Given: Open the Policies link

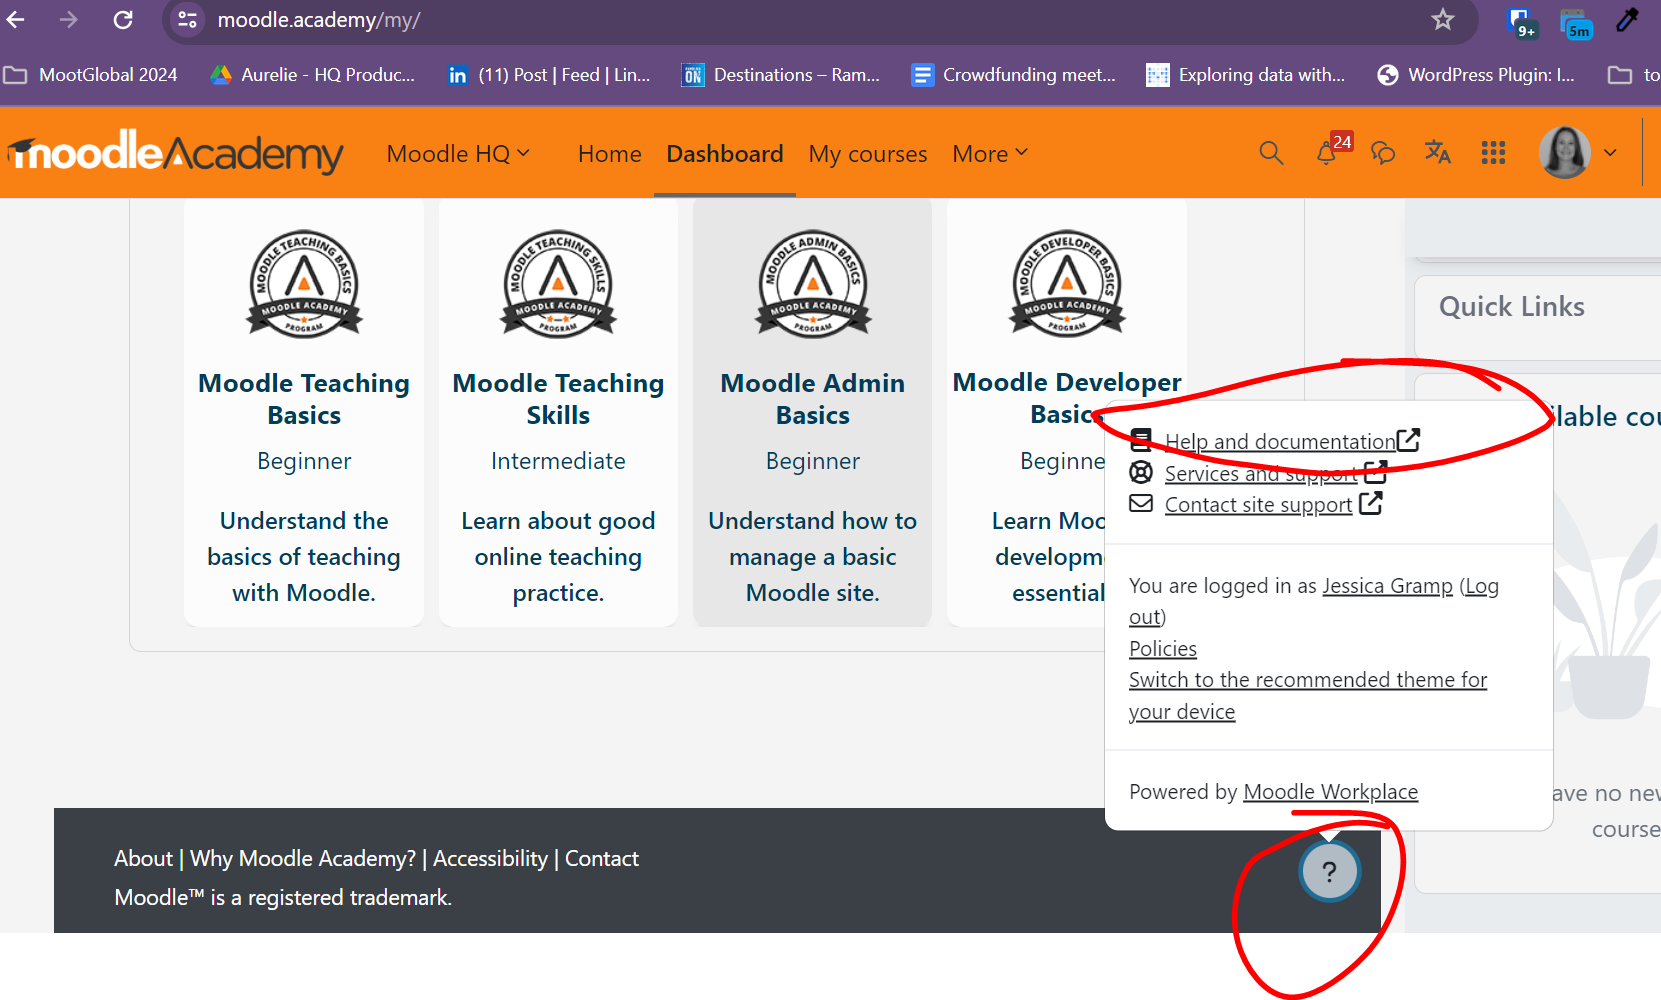Looking at the screenshot, I should pyautogui.click(x=1163, y=649).
